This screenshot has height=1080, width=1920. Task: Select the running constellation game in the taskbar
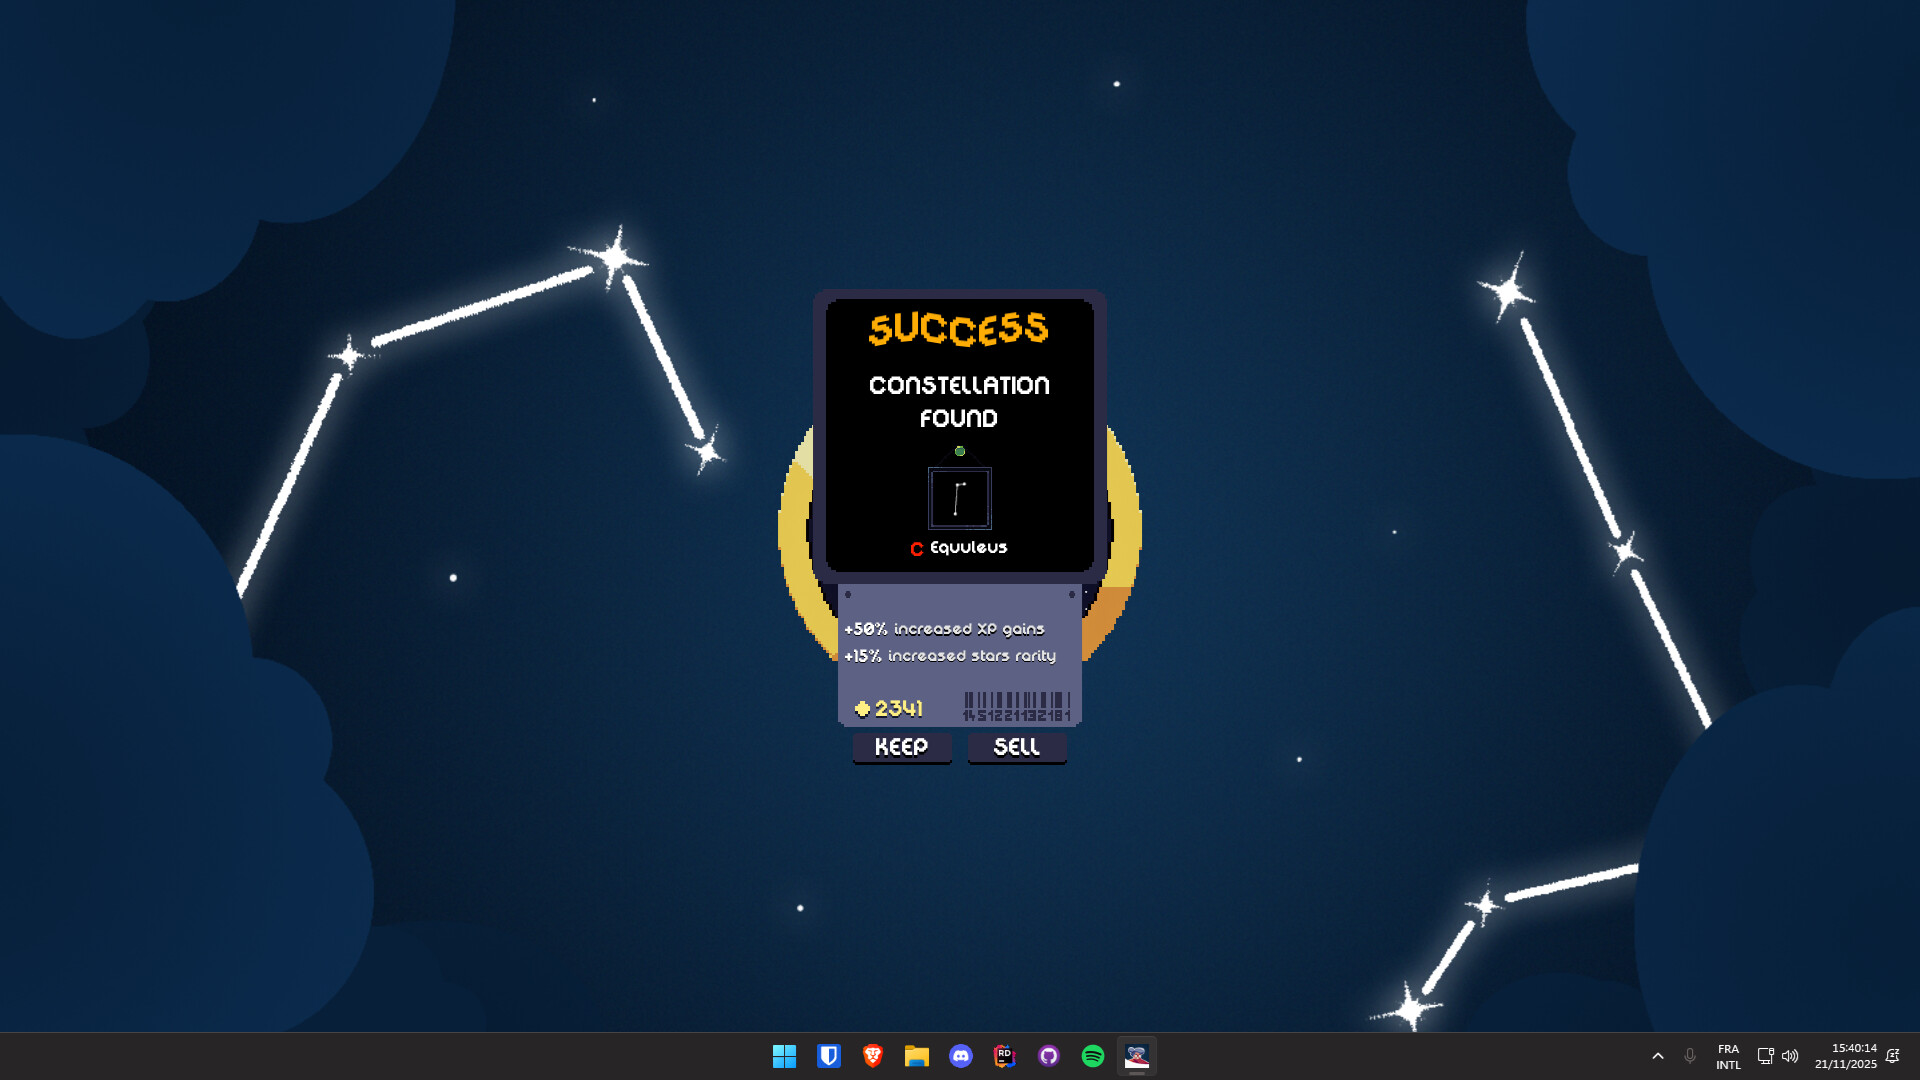(x=1137, y=1056)
